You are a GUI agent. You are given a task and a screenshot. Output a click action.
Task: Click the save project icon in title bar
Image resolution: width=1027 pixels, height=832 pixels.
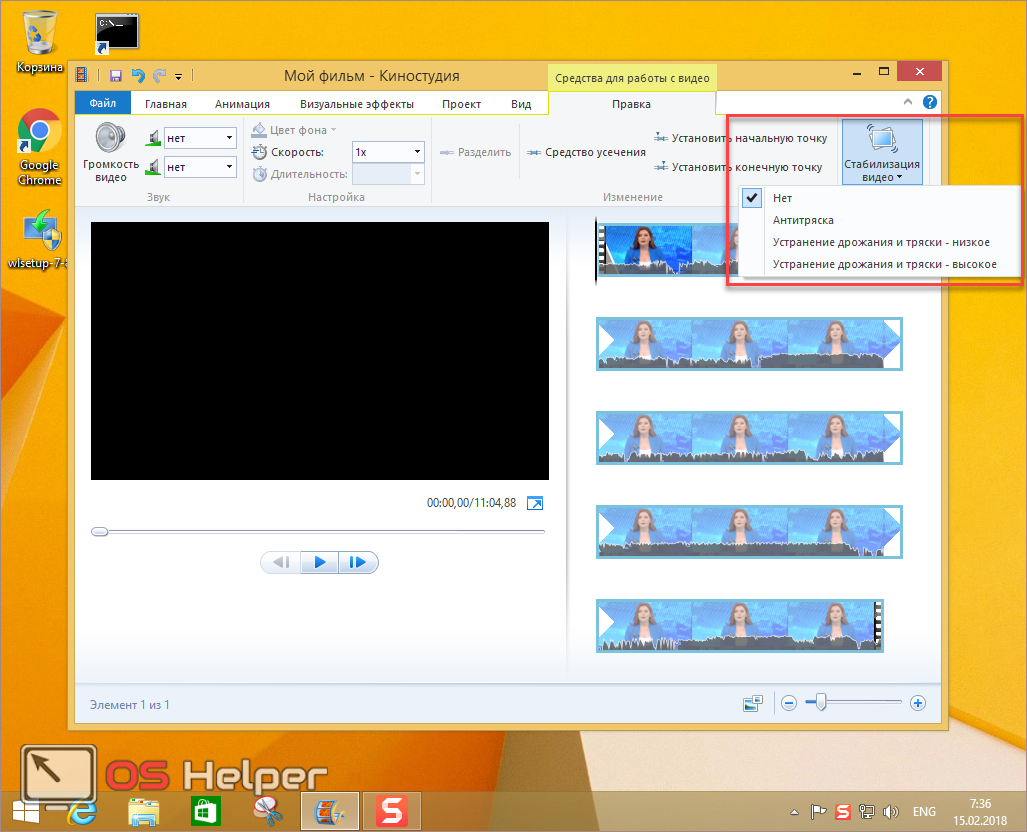(116, 76)
